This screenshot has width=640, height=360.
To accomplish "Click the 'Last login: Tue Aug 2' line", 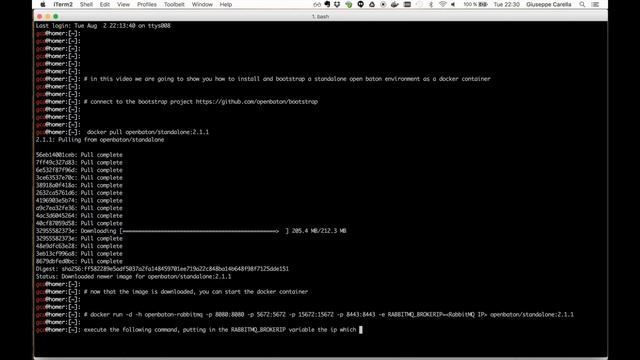I will (x=103, y=26).
